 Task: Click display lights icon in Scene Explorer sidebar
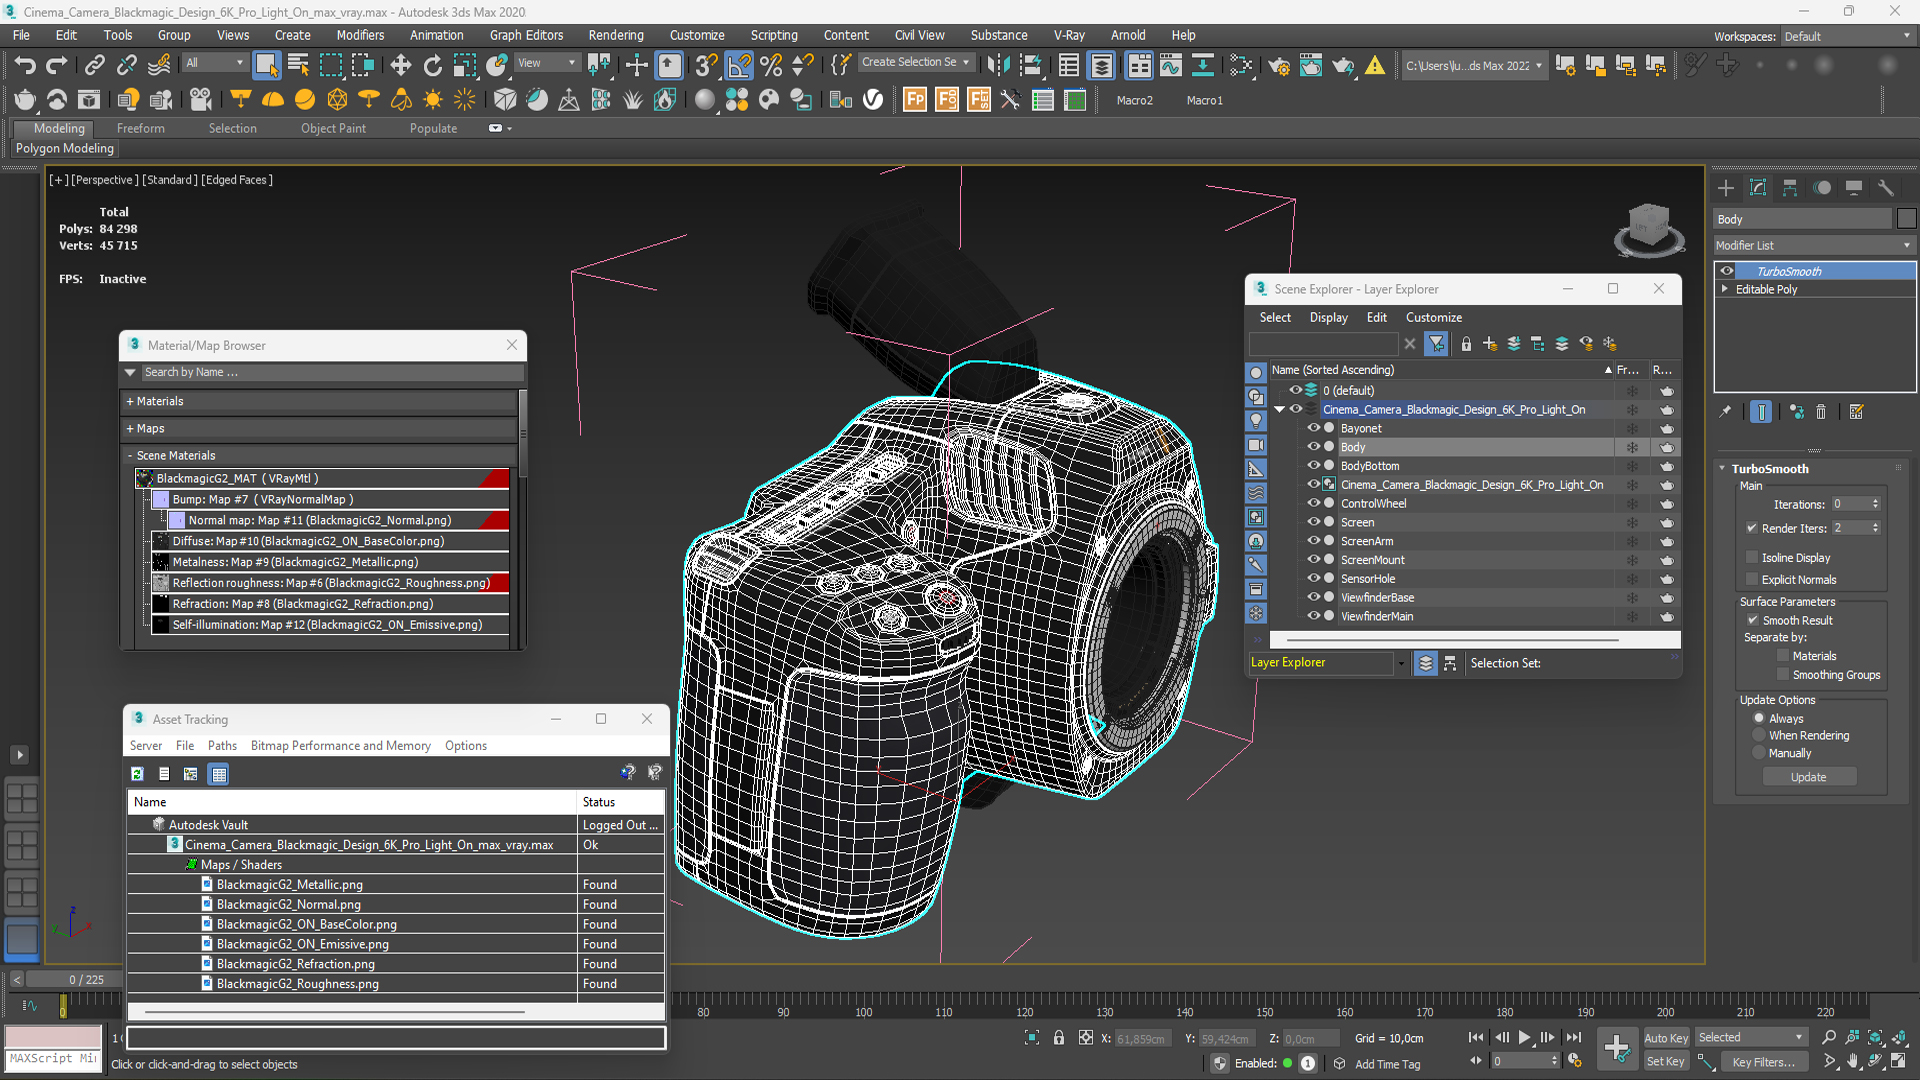[1256, 421]
